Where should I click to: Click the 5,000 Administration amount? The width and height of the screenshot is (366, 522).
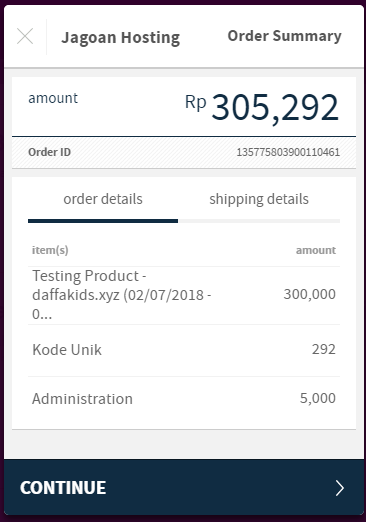click(x=318, y=398)
